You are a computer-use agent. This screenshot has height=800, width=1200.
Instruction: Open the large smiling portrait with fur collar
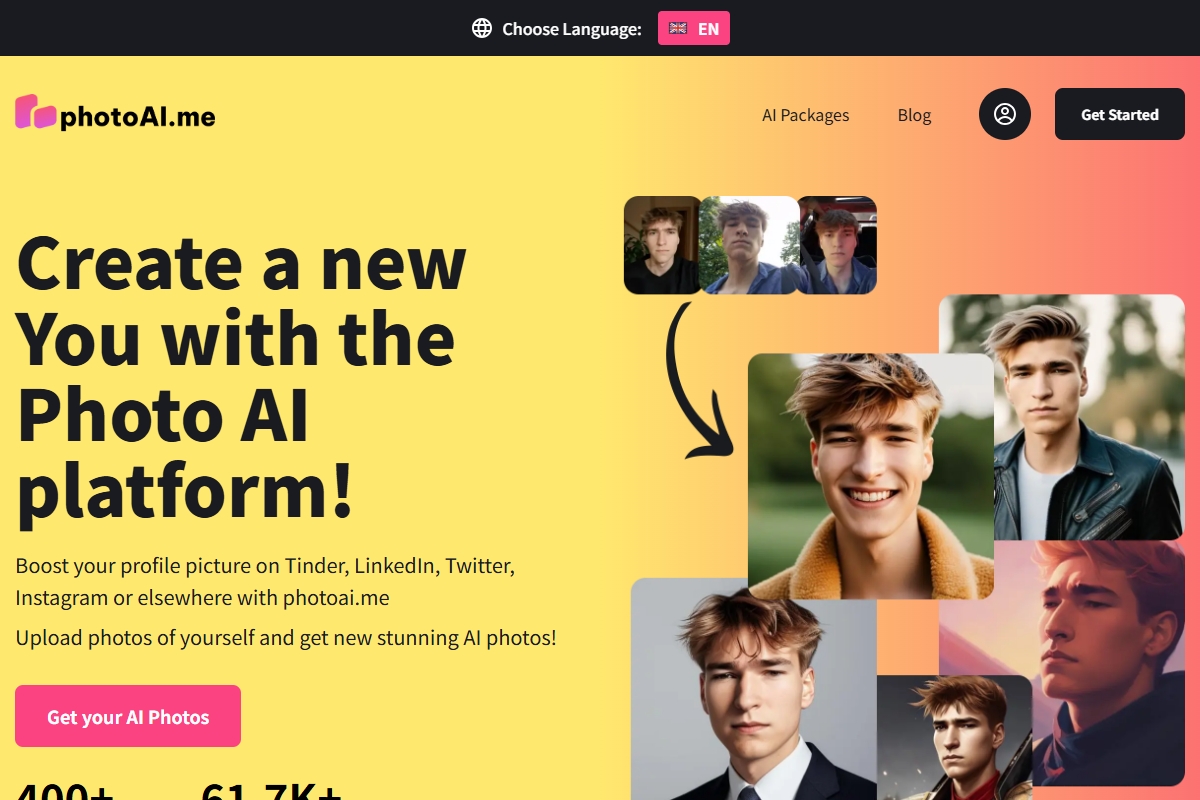[871, 476]
